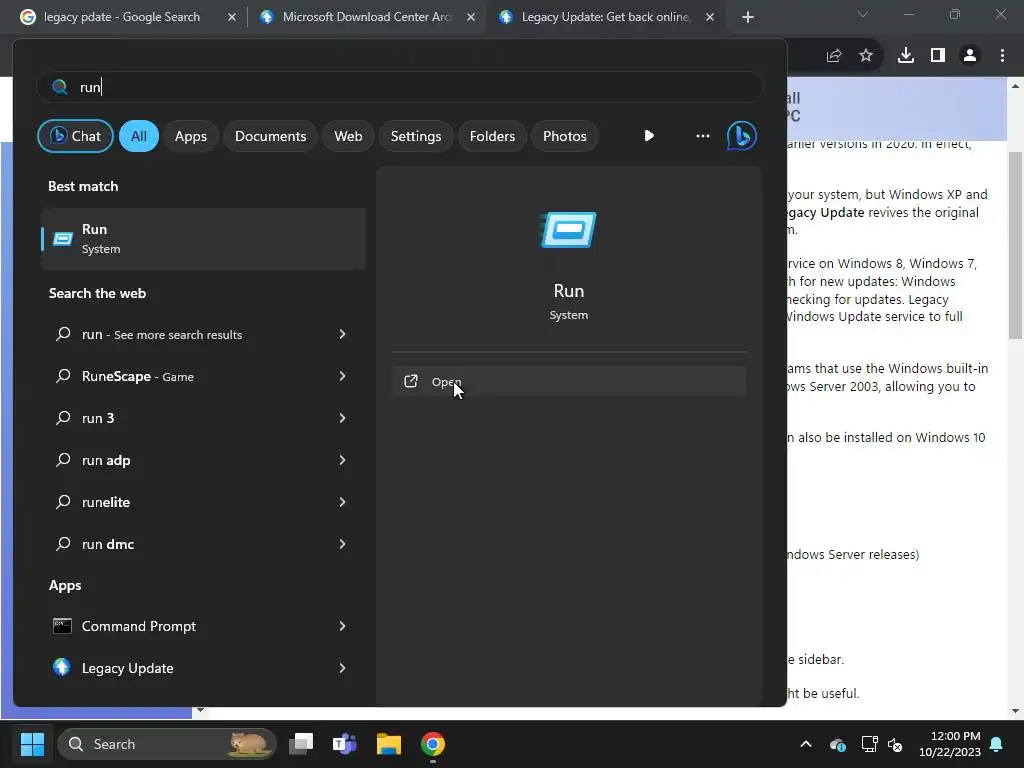Expand the 'run 3' suggestion chevron
1024x768 pixels.
point(342,418)
